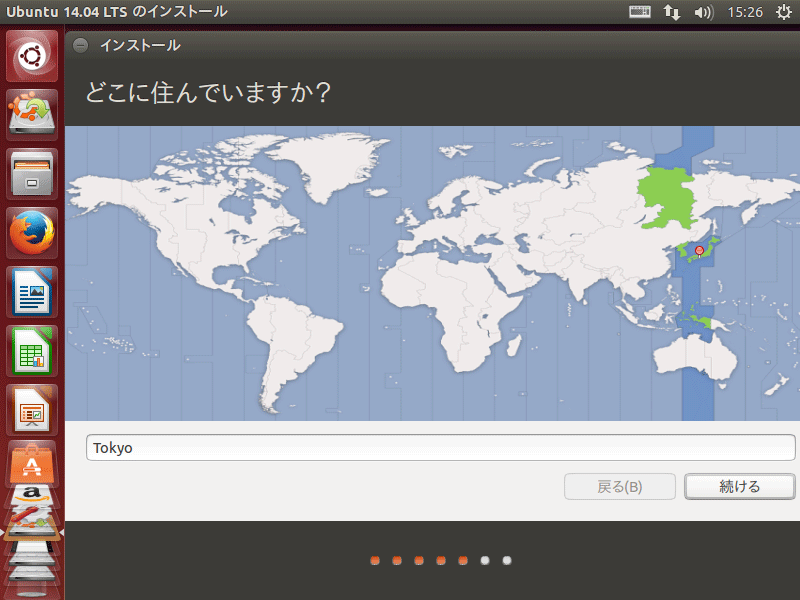
Task: Launch the Install Ubuntu launcher icon
Action: click(x=32, y=115)
